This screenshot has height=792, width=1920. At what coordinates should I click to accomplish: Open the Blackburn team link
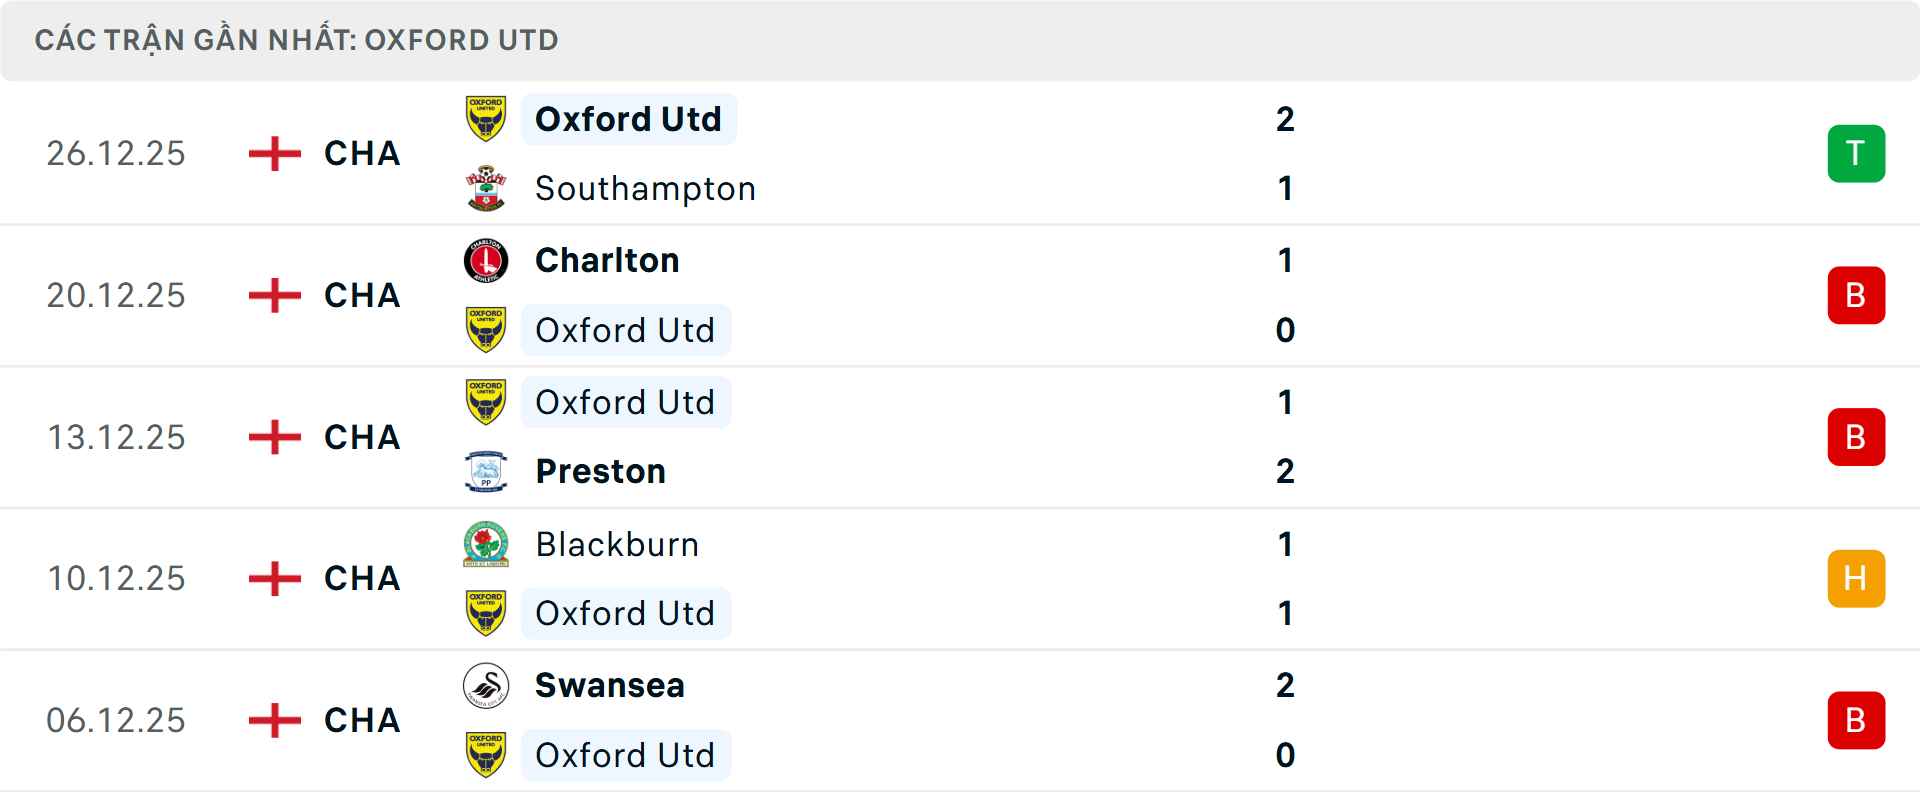[x=617, y=545]
